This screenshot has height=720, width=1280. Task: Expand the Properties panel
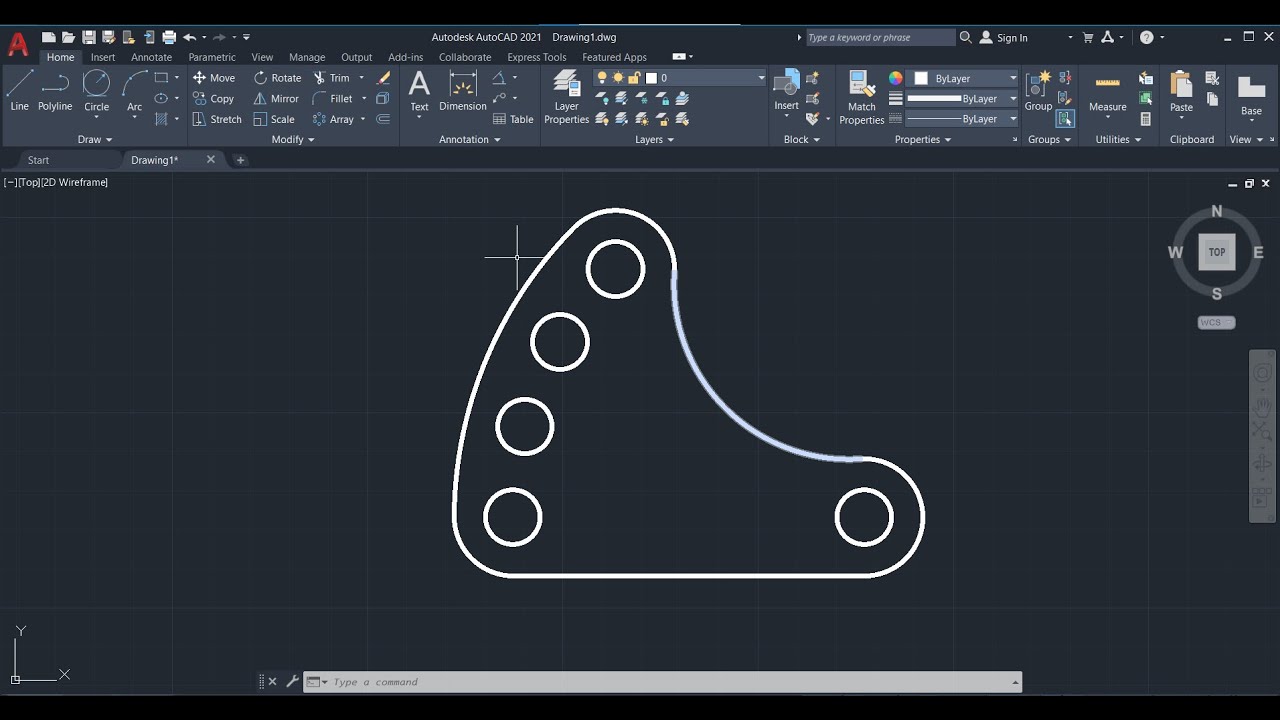coord(924,140)
